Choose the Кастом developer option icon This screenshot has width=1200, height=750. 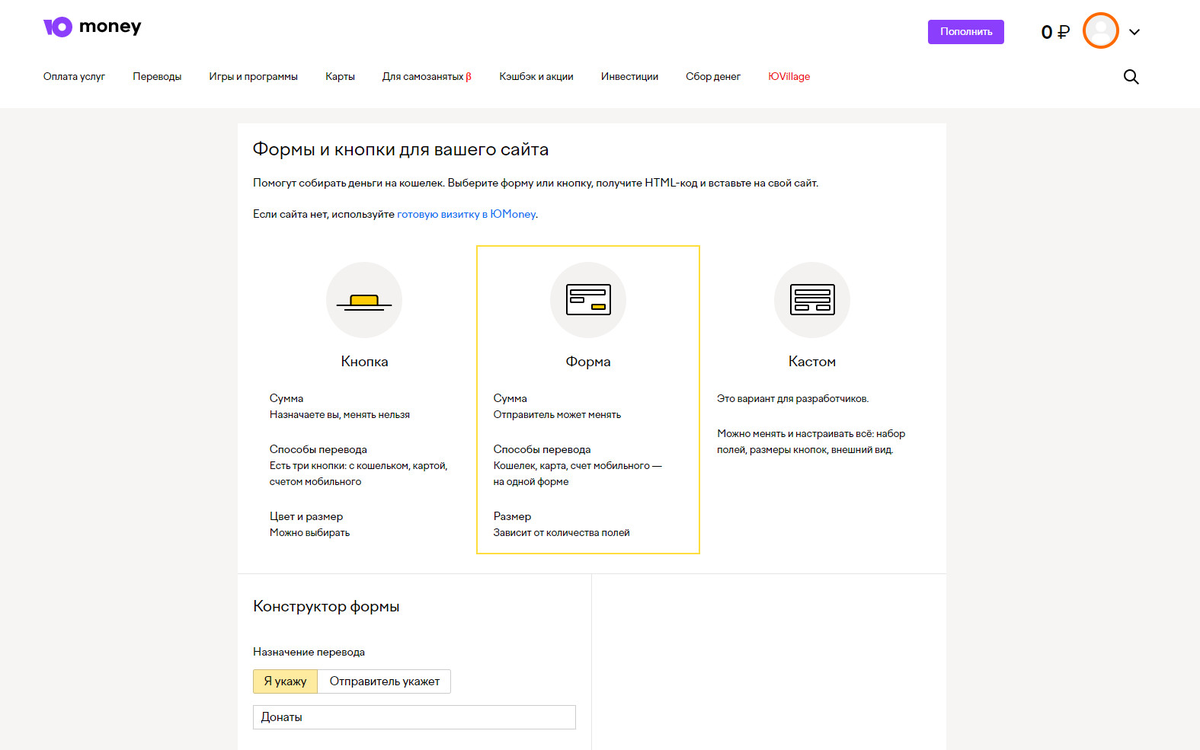(812, 299)
